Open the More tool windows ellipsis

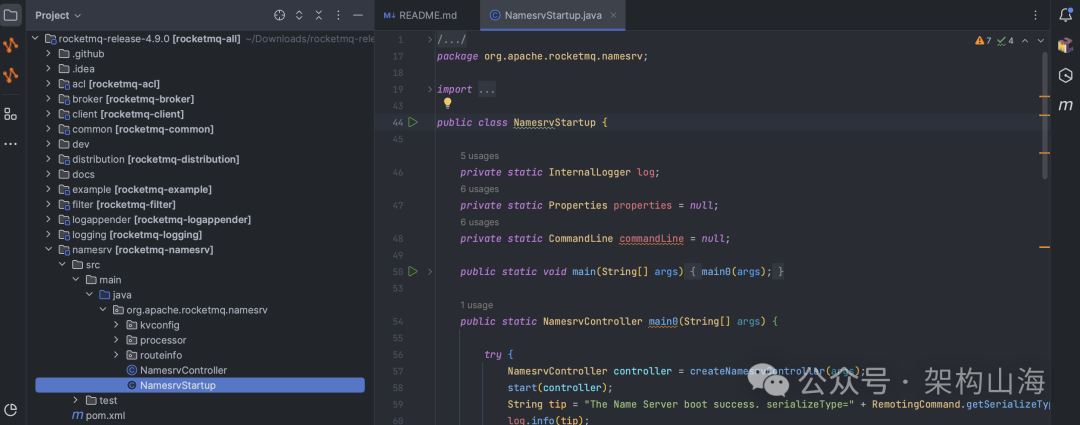tap(10, 144)
